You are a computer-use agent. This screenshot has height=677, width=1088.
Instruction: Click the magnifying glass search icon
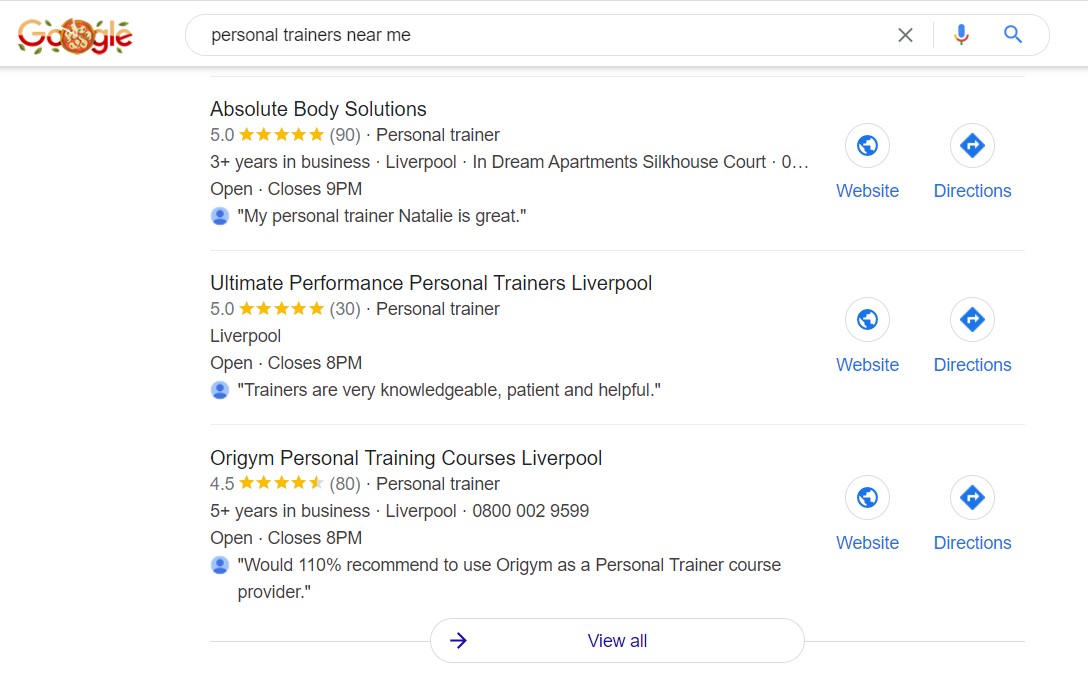pyautogui.click(x=1013, y=34)
